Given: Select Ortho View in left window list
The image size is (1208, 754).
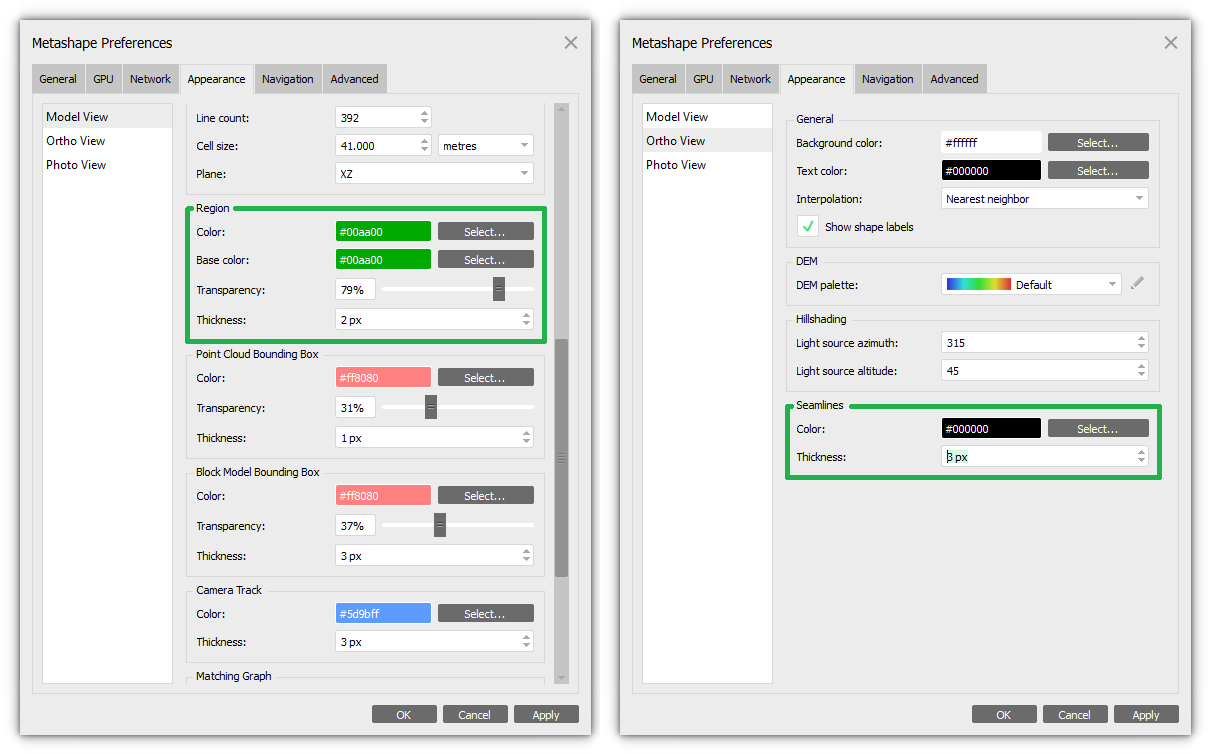Looking at the screenshot, I should [107, 141].
